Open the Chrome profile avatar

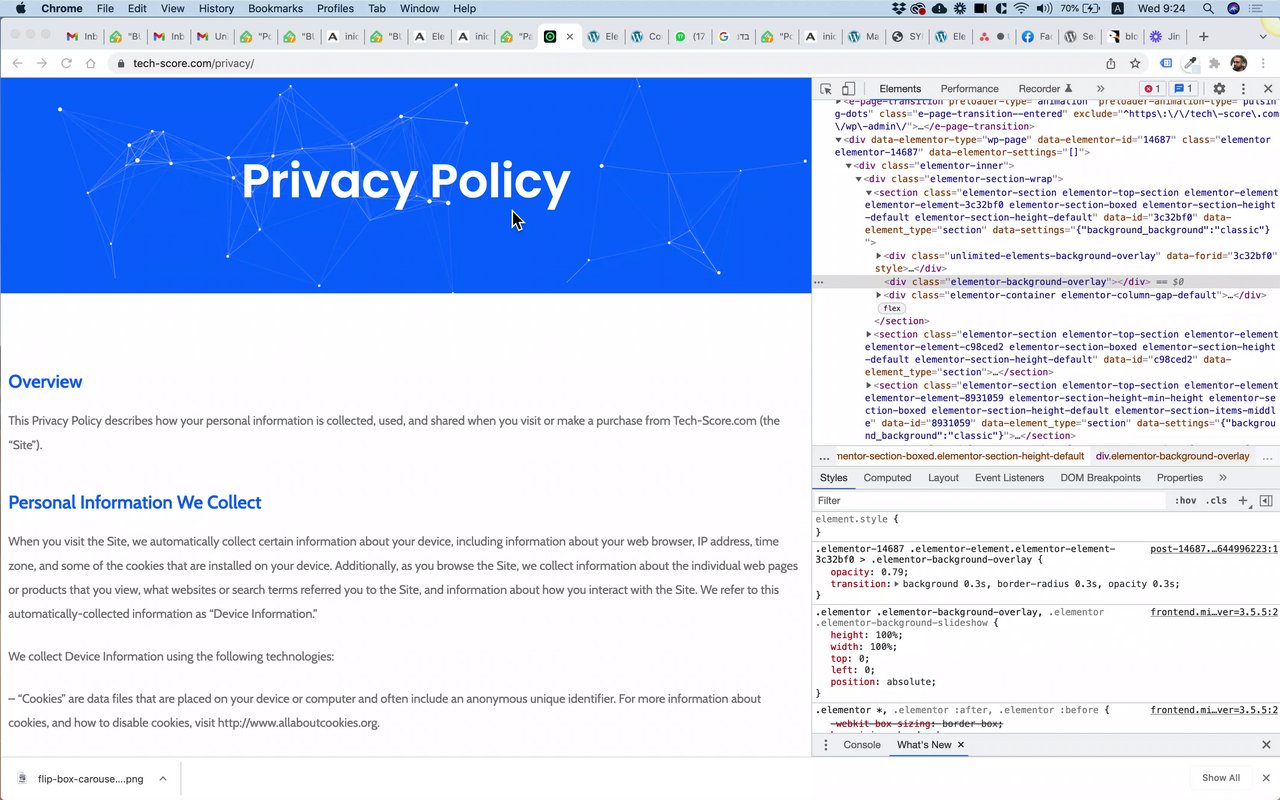pyautogui.click(x=1238, y=63)
